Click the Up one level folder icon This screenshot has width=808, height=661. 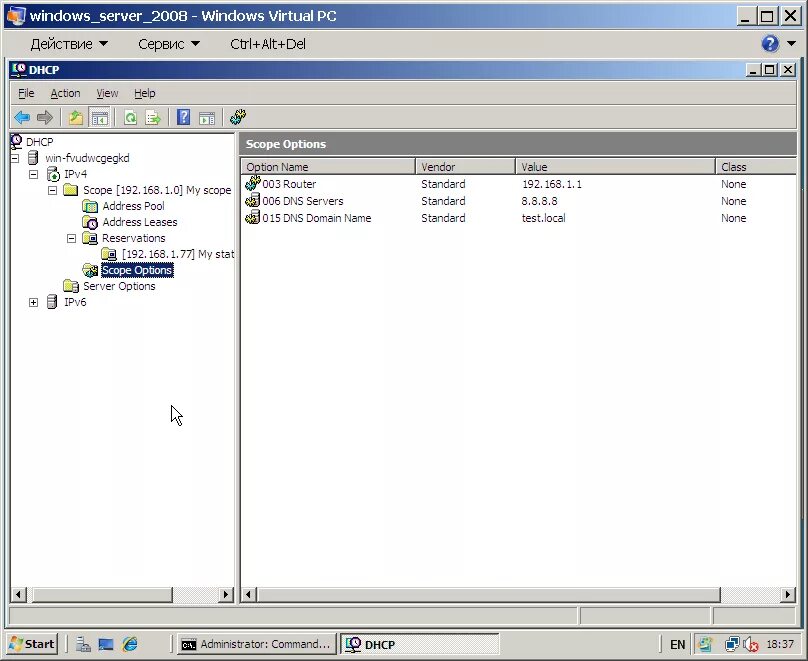coord(76,118)
